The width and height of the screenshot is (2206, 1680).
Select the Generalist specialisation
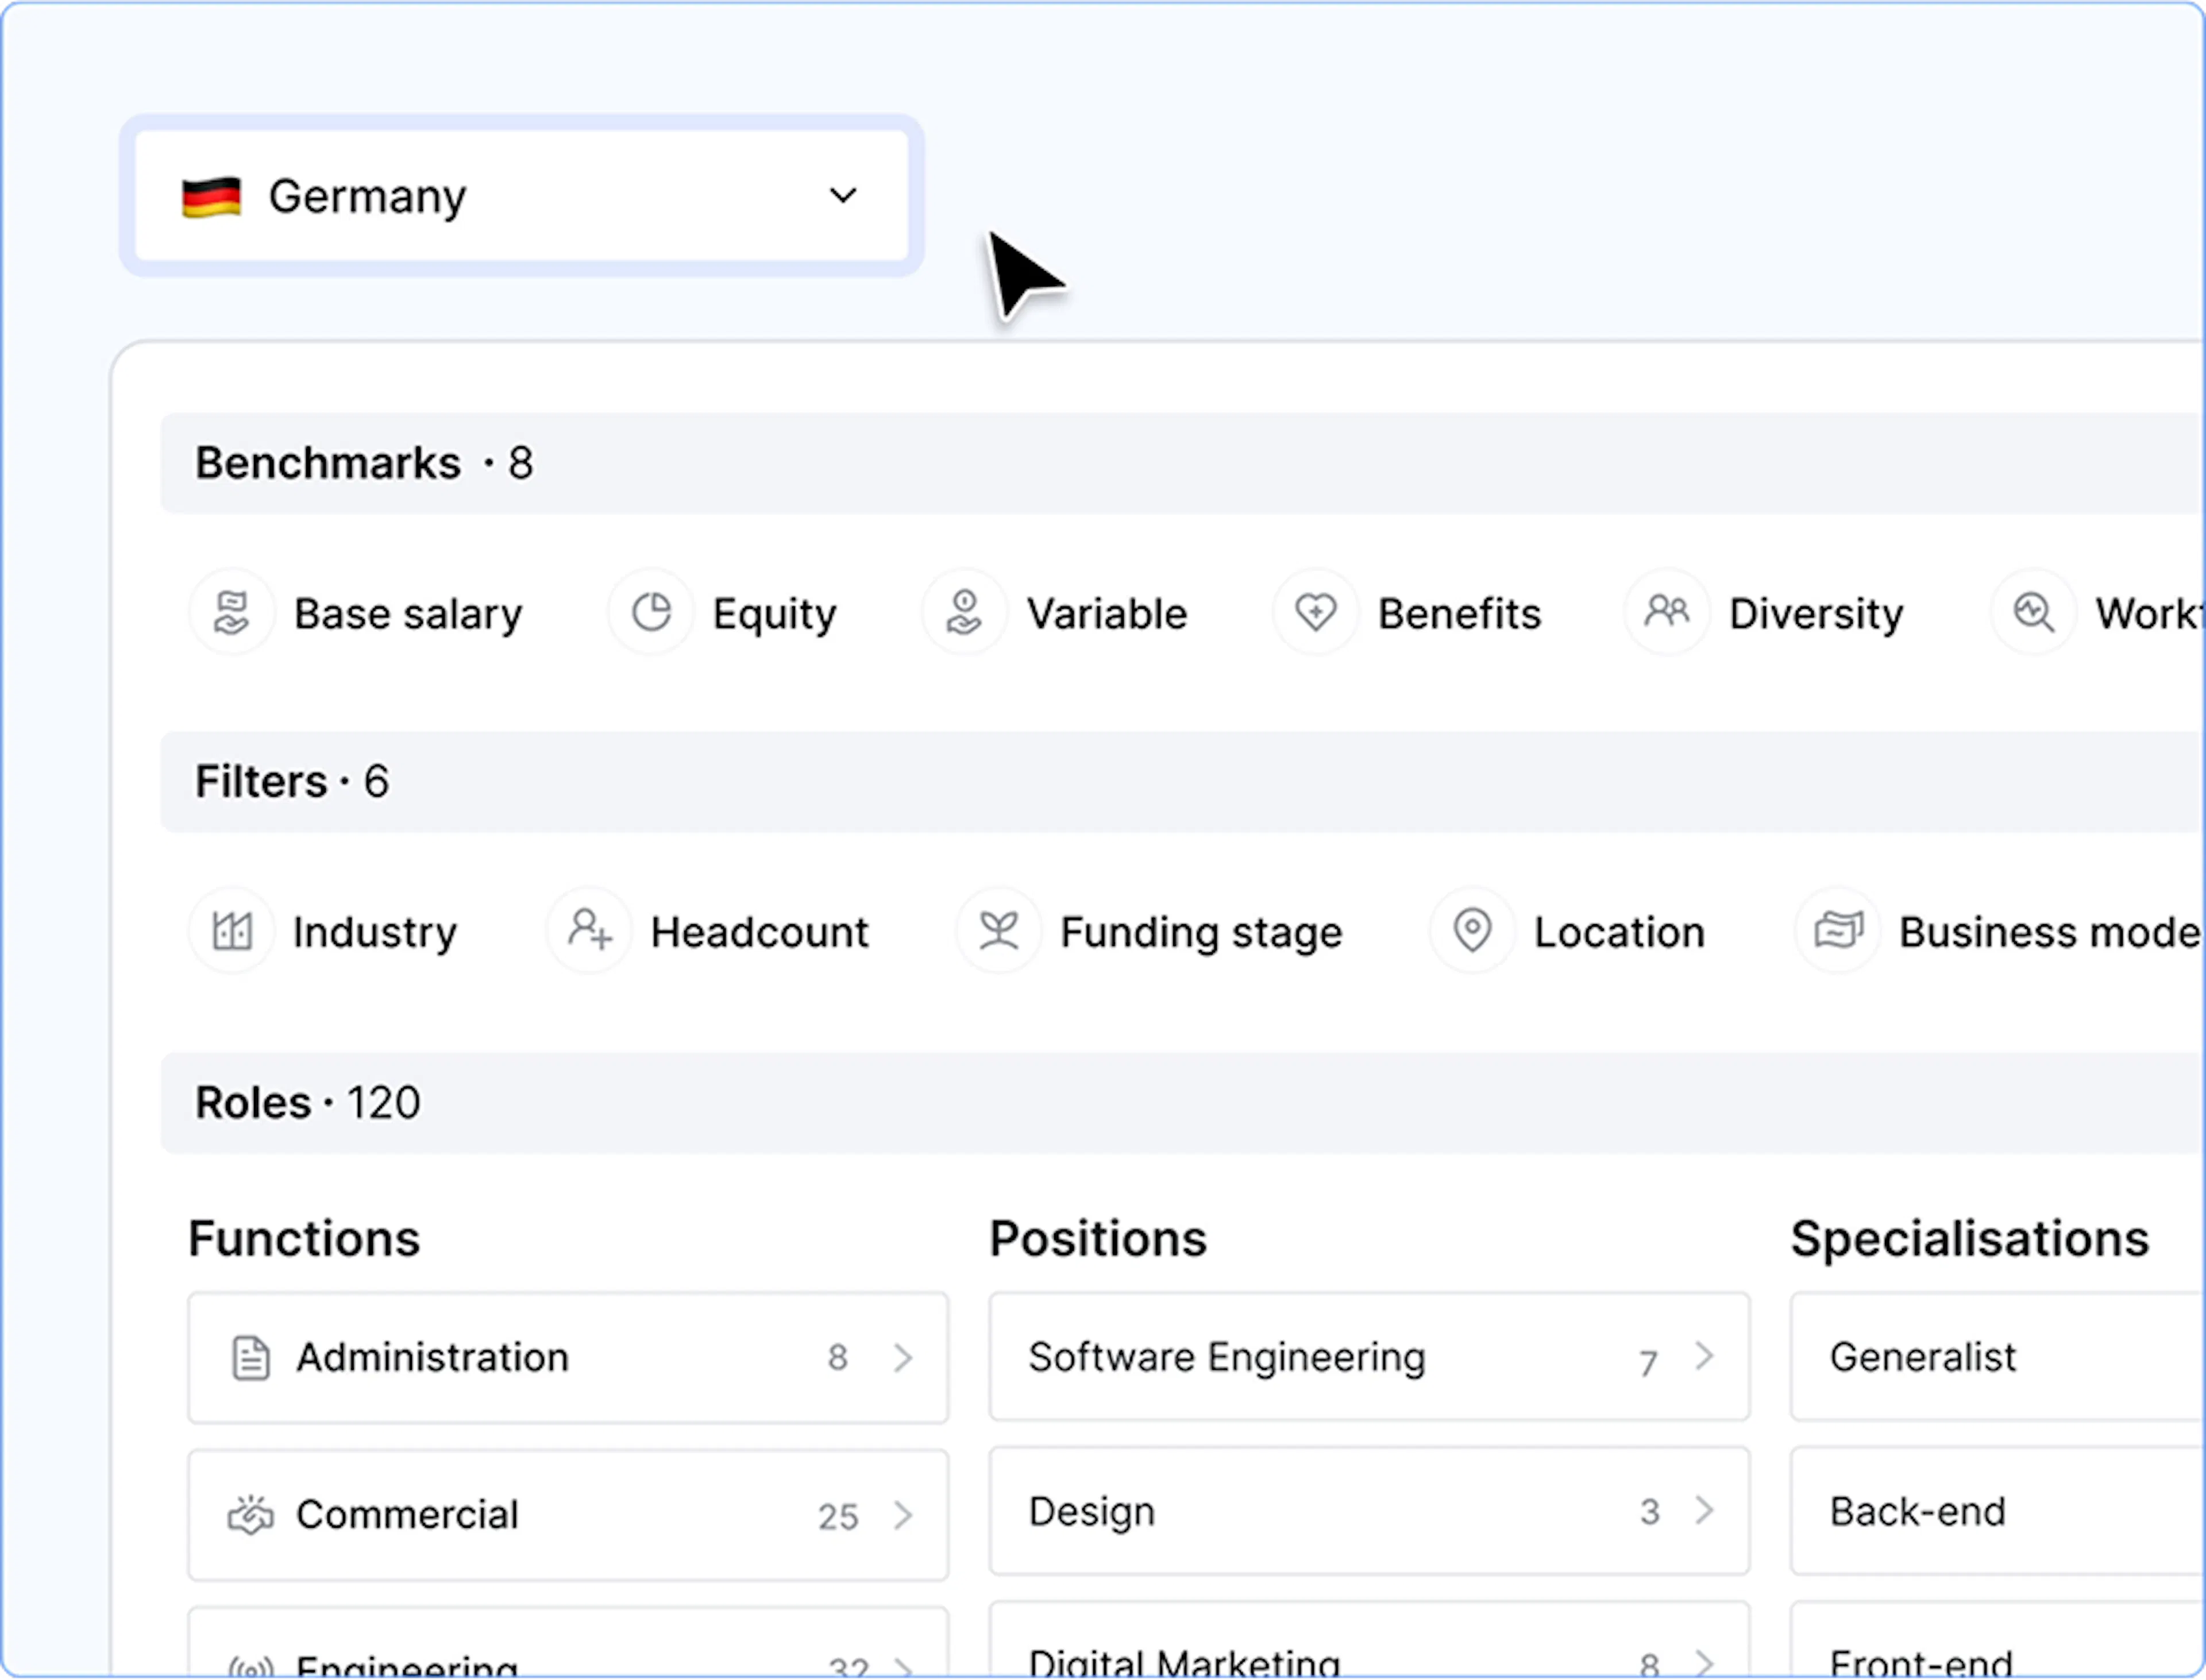[1998, 1356]
